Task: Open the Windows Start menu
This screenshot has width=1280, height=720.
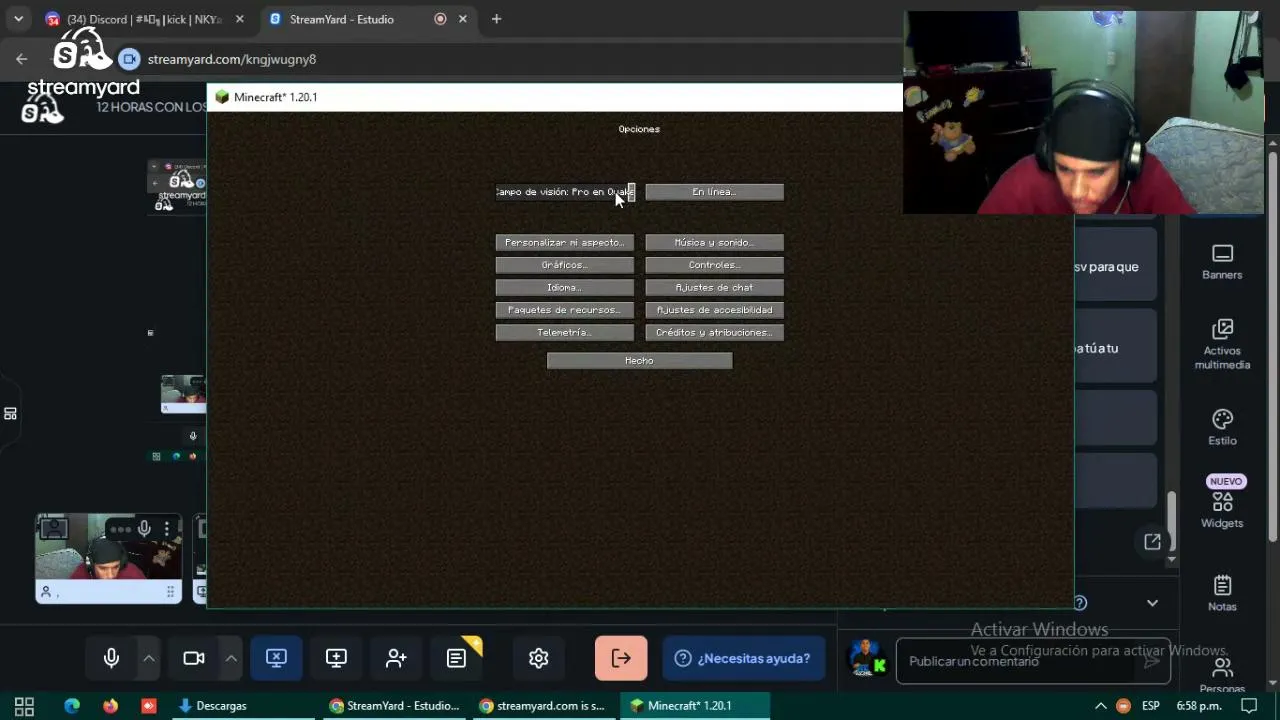Action: coord(24,706)
